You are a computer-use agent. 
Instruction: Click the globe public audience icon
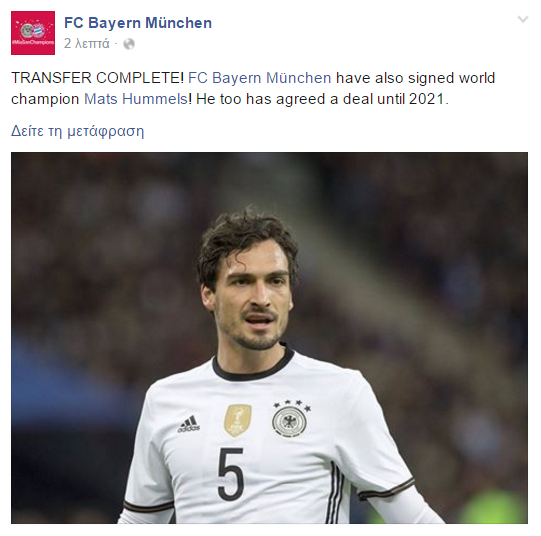[x=129, y=44]
